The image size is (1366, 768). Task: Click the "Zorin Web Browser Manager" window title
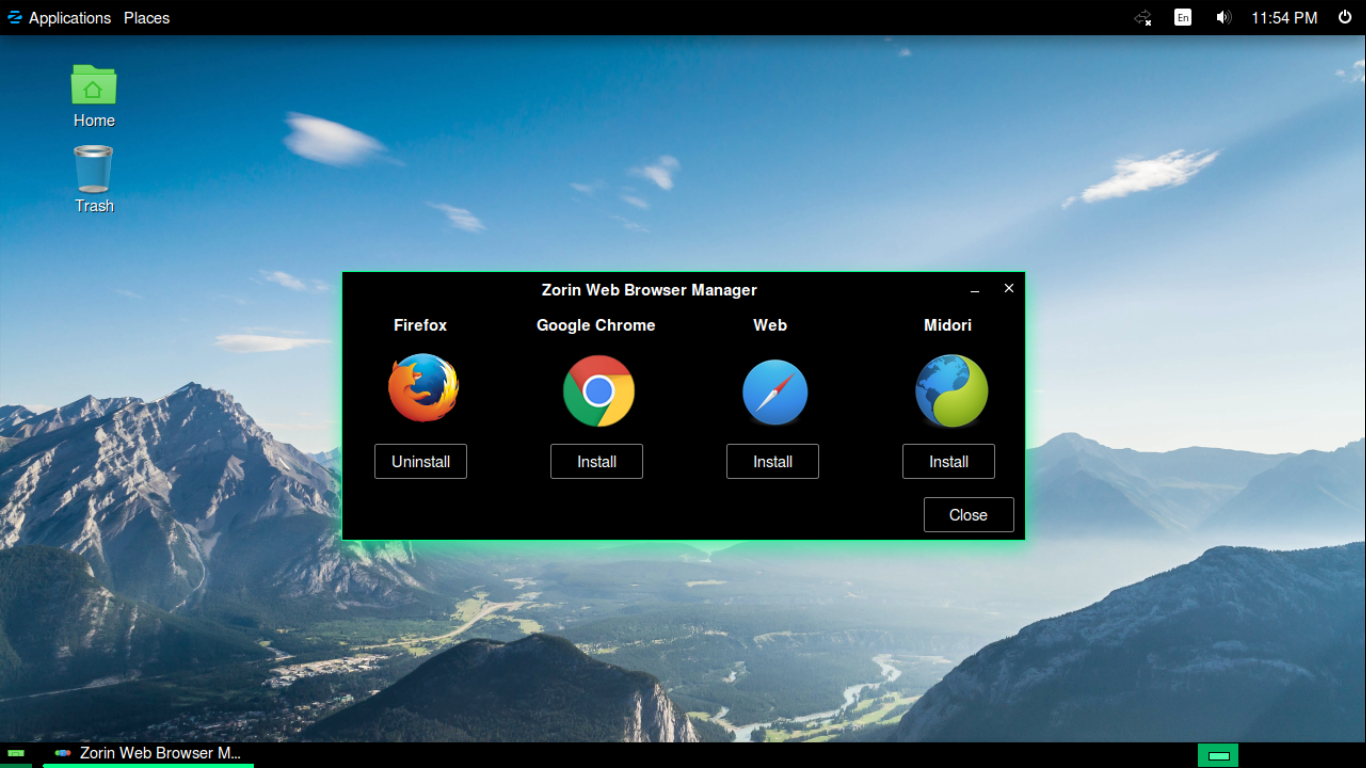coord(649,290)
